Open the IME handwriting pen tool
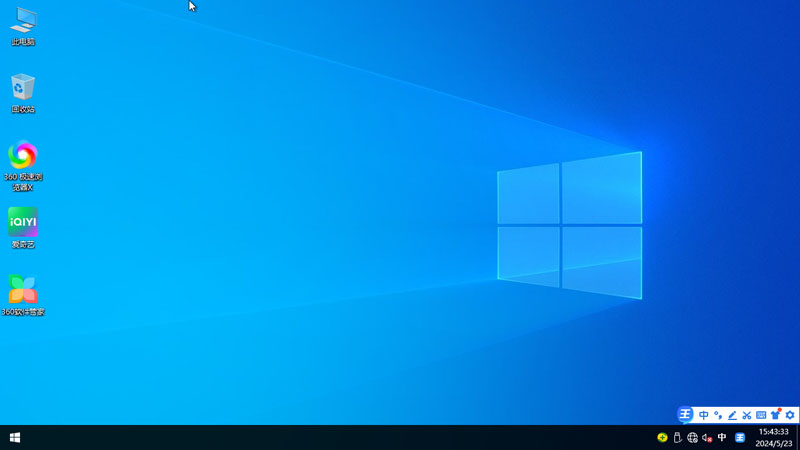The image size is (800, 450). pos(732,415)
